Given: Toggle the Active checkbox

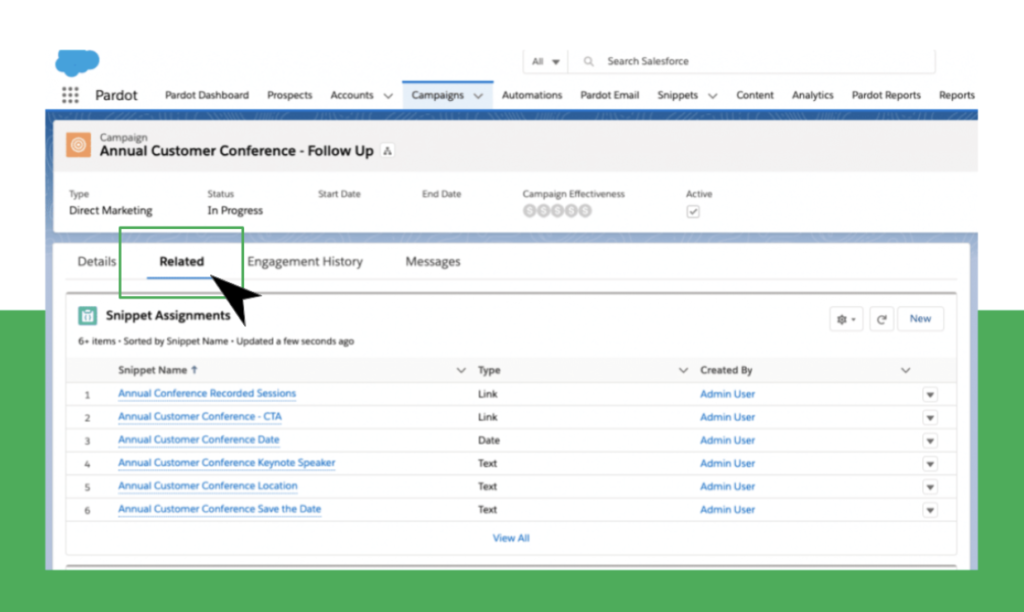Looking at the screenshot, I should 693,212.
